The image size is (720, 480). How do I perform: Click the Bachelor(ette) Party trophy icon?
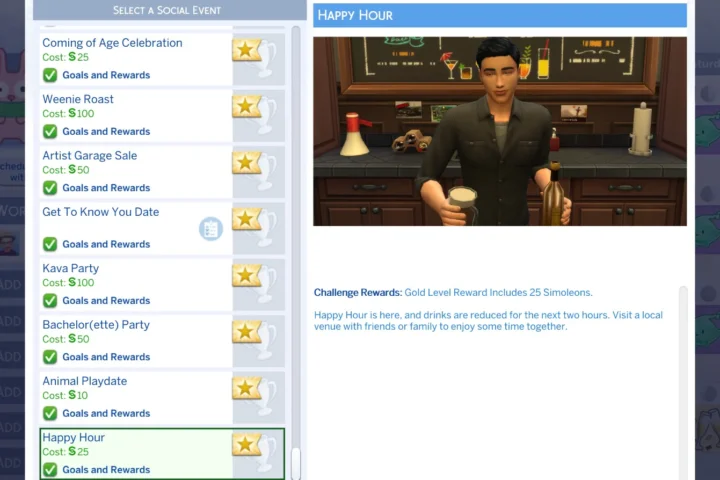pyautogui.click(x=253, y=340)
